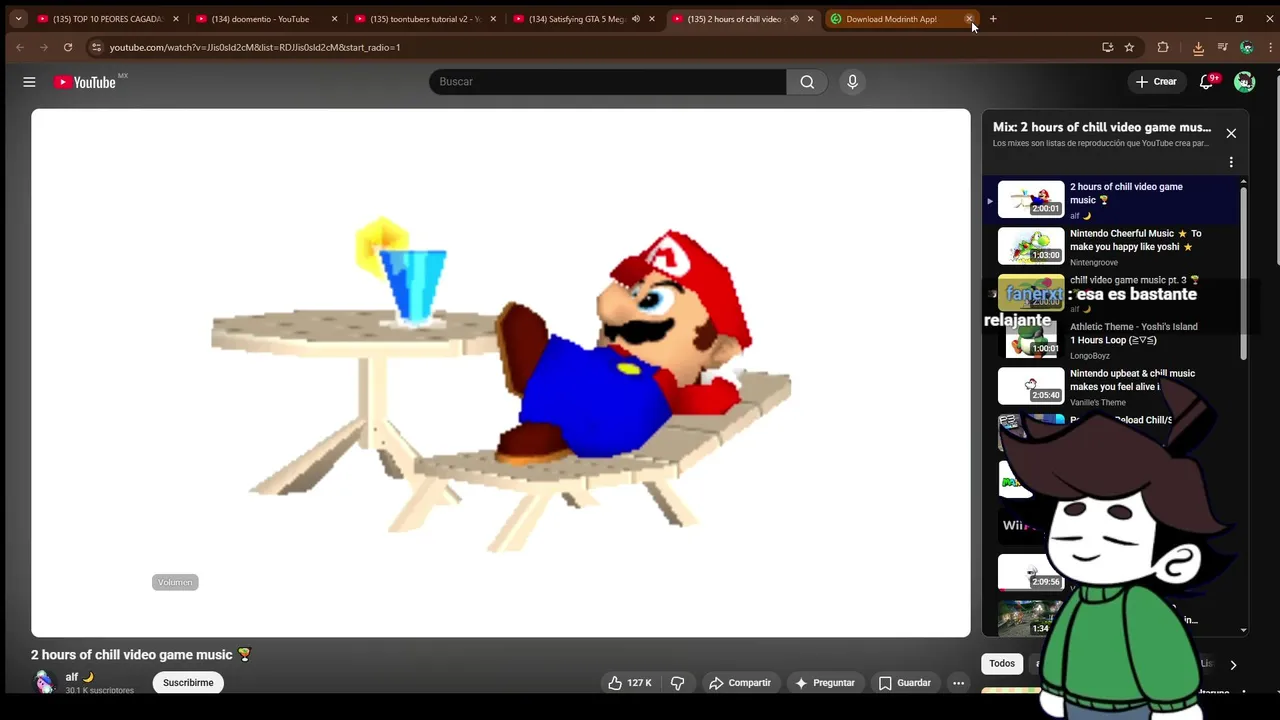1280x720 pixels.
Task: Reload the current page
Action: pos(68,47)
